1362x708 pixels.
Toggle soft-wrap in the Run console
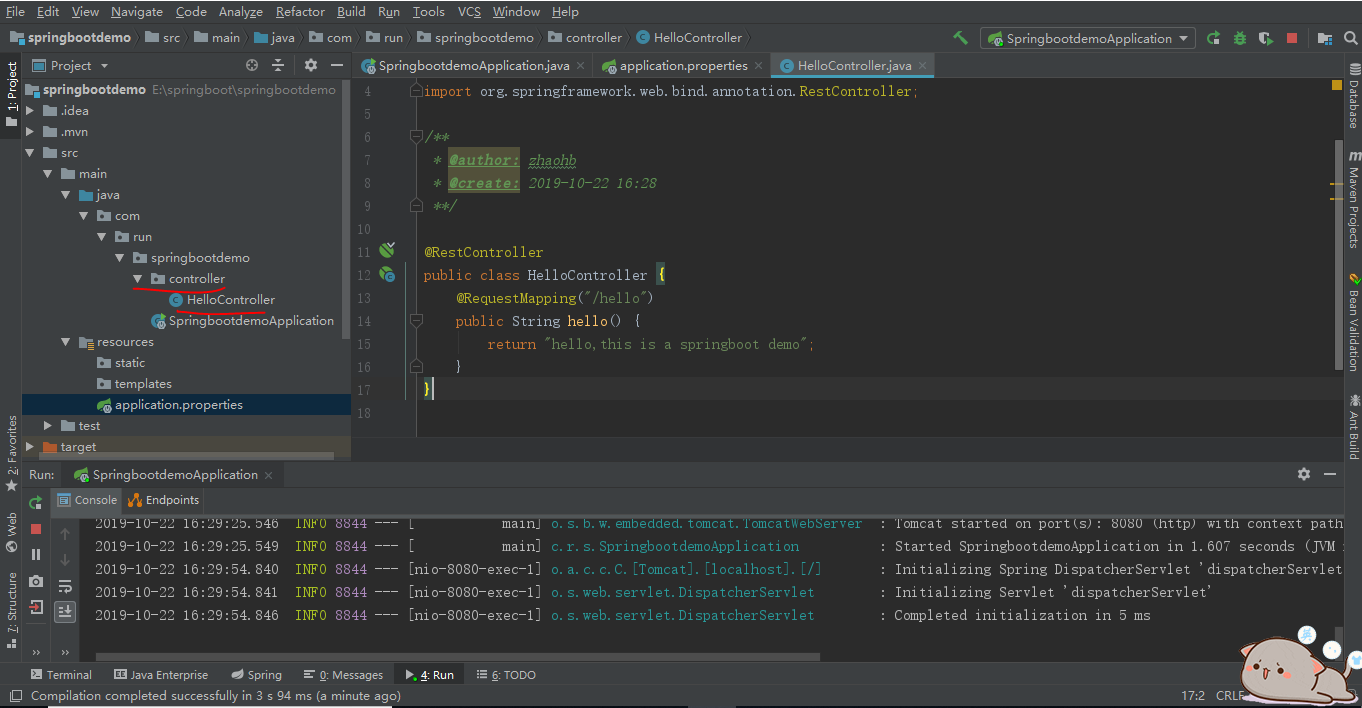(x=65, y=585)
